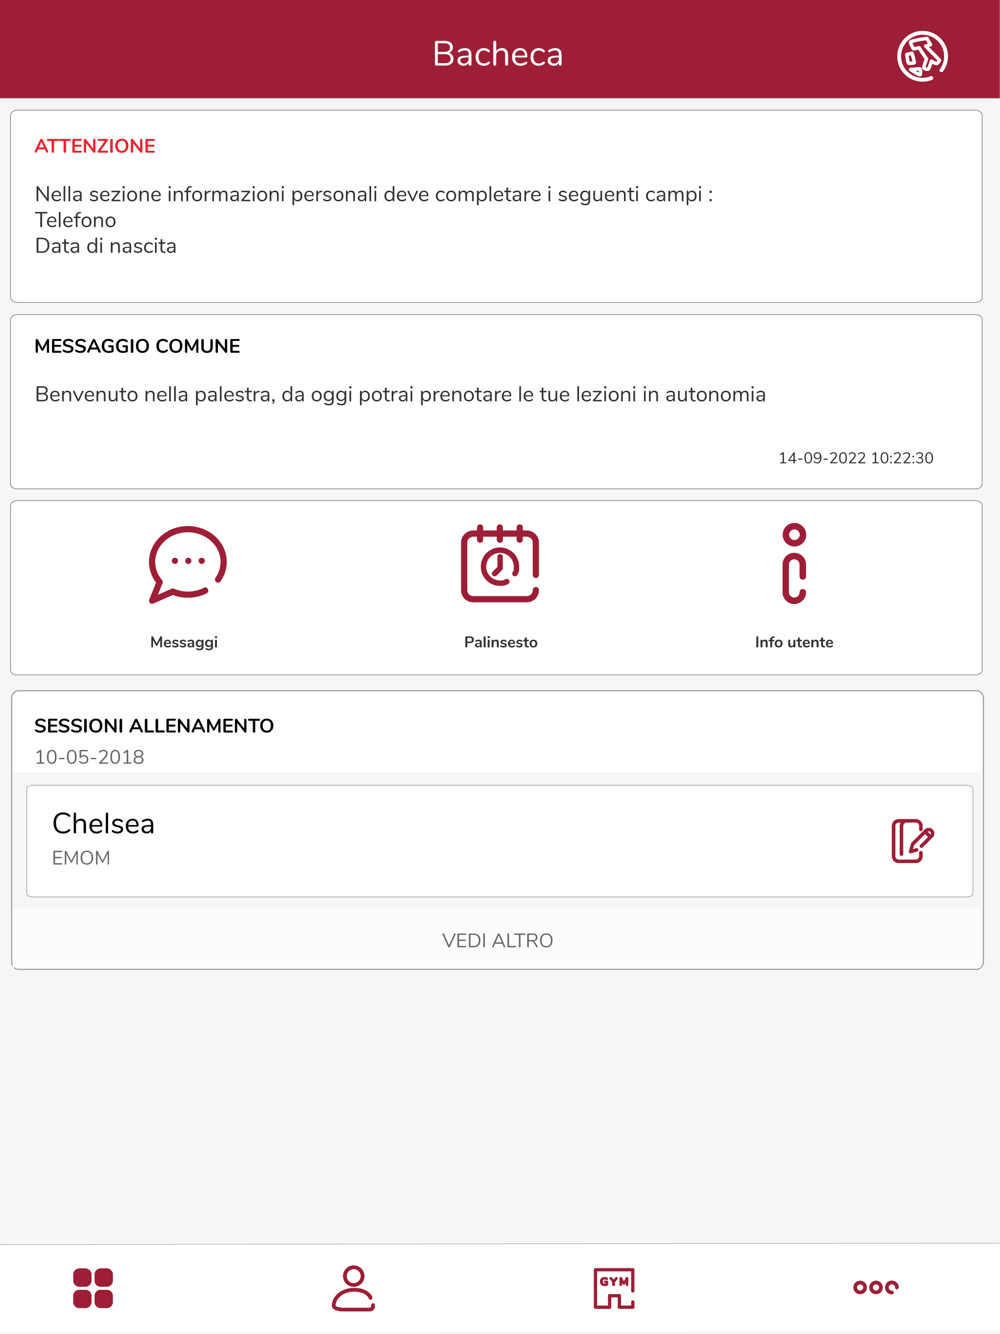Viewport: 1000px width, 1334px height.
Task: Switch to the user profile tab
Action: coord(353,1288)
